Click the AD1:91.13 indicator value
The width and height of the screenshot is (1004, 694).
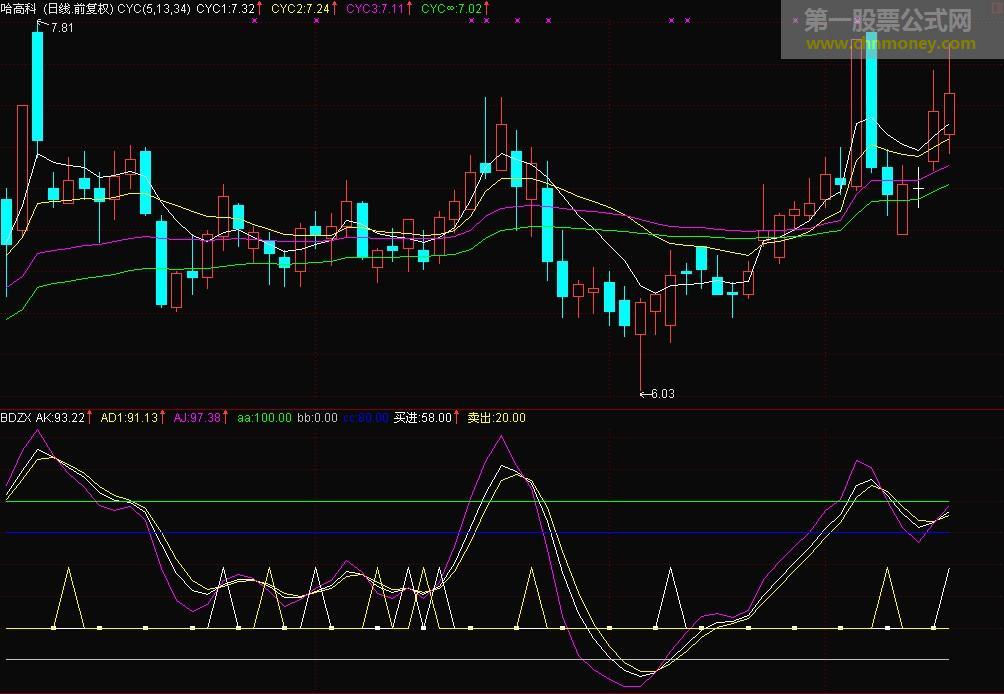[129, 418]
